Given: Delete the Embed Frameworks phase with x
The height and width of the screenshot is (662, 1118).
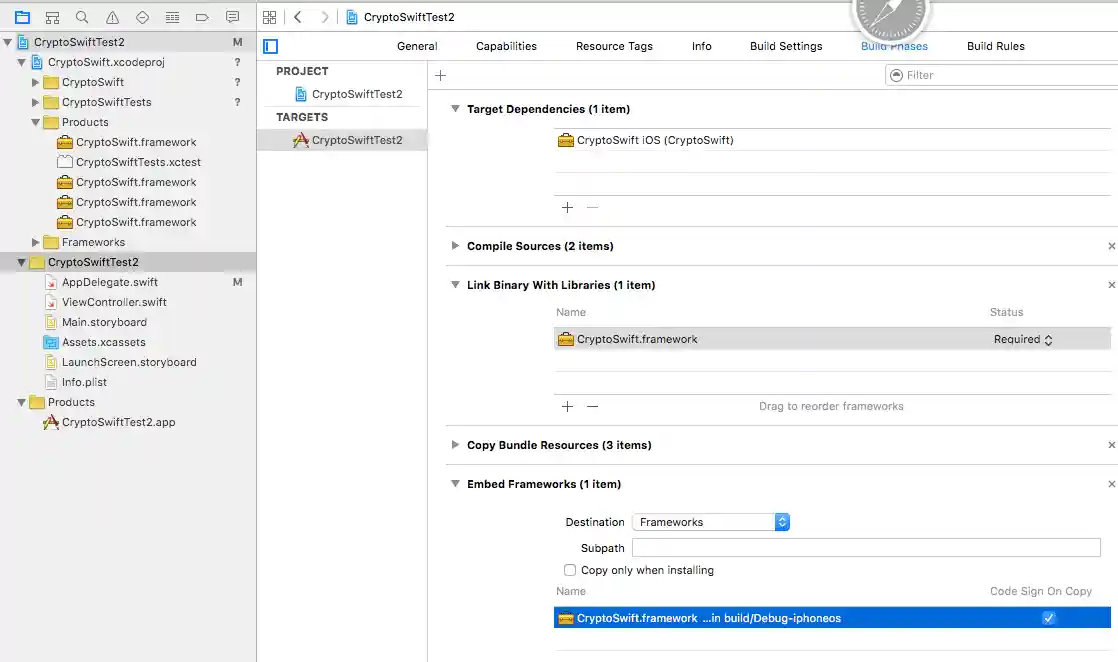Looking at the screenshot, I should point(1111,484).
